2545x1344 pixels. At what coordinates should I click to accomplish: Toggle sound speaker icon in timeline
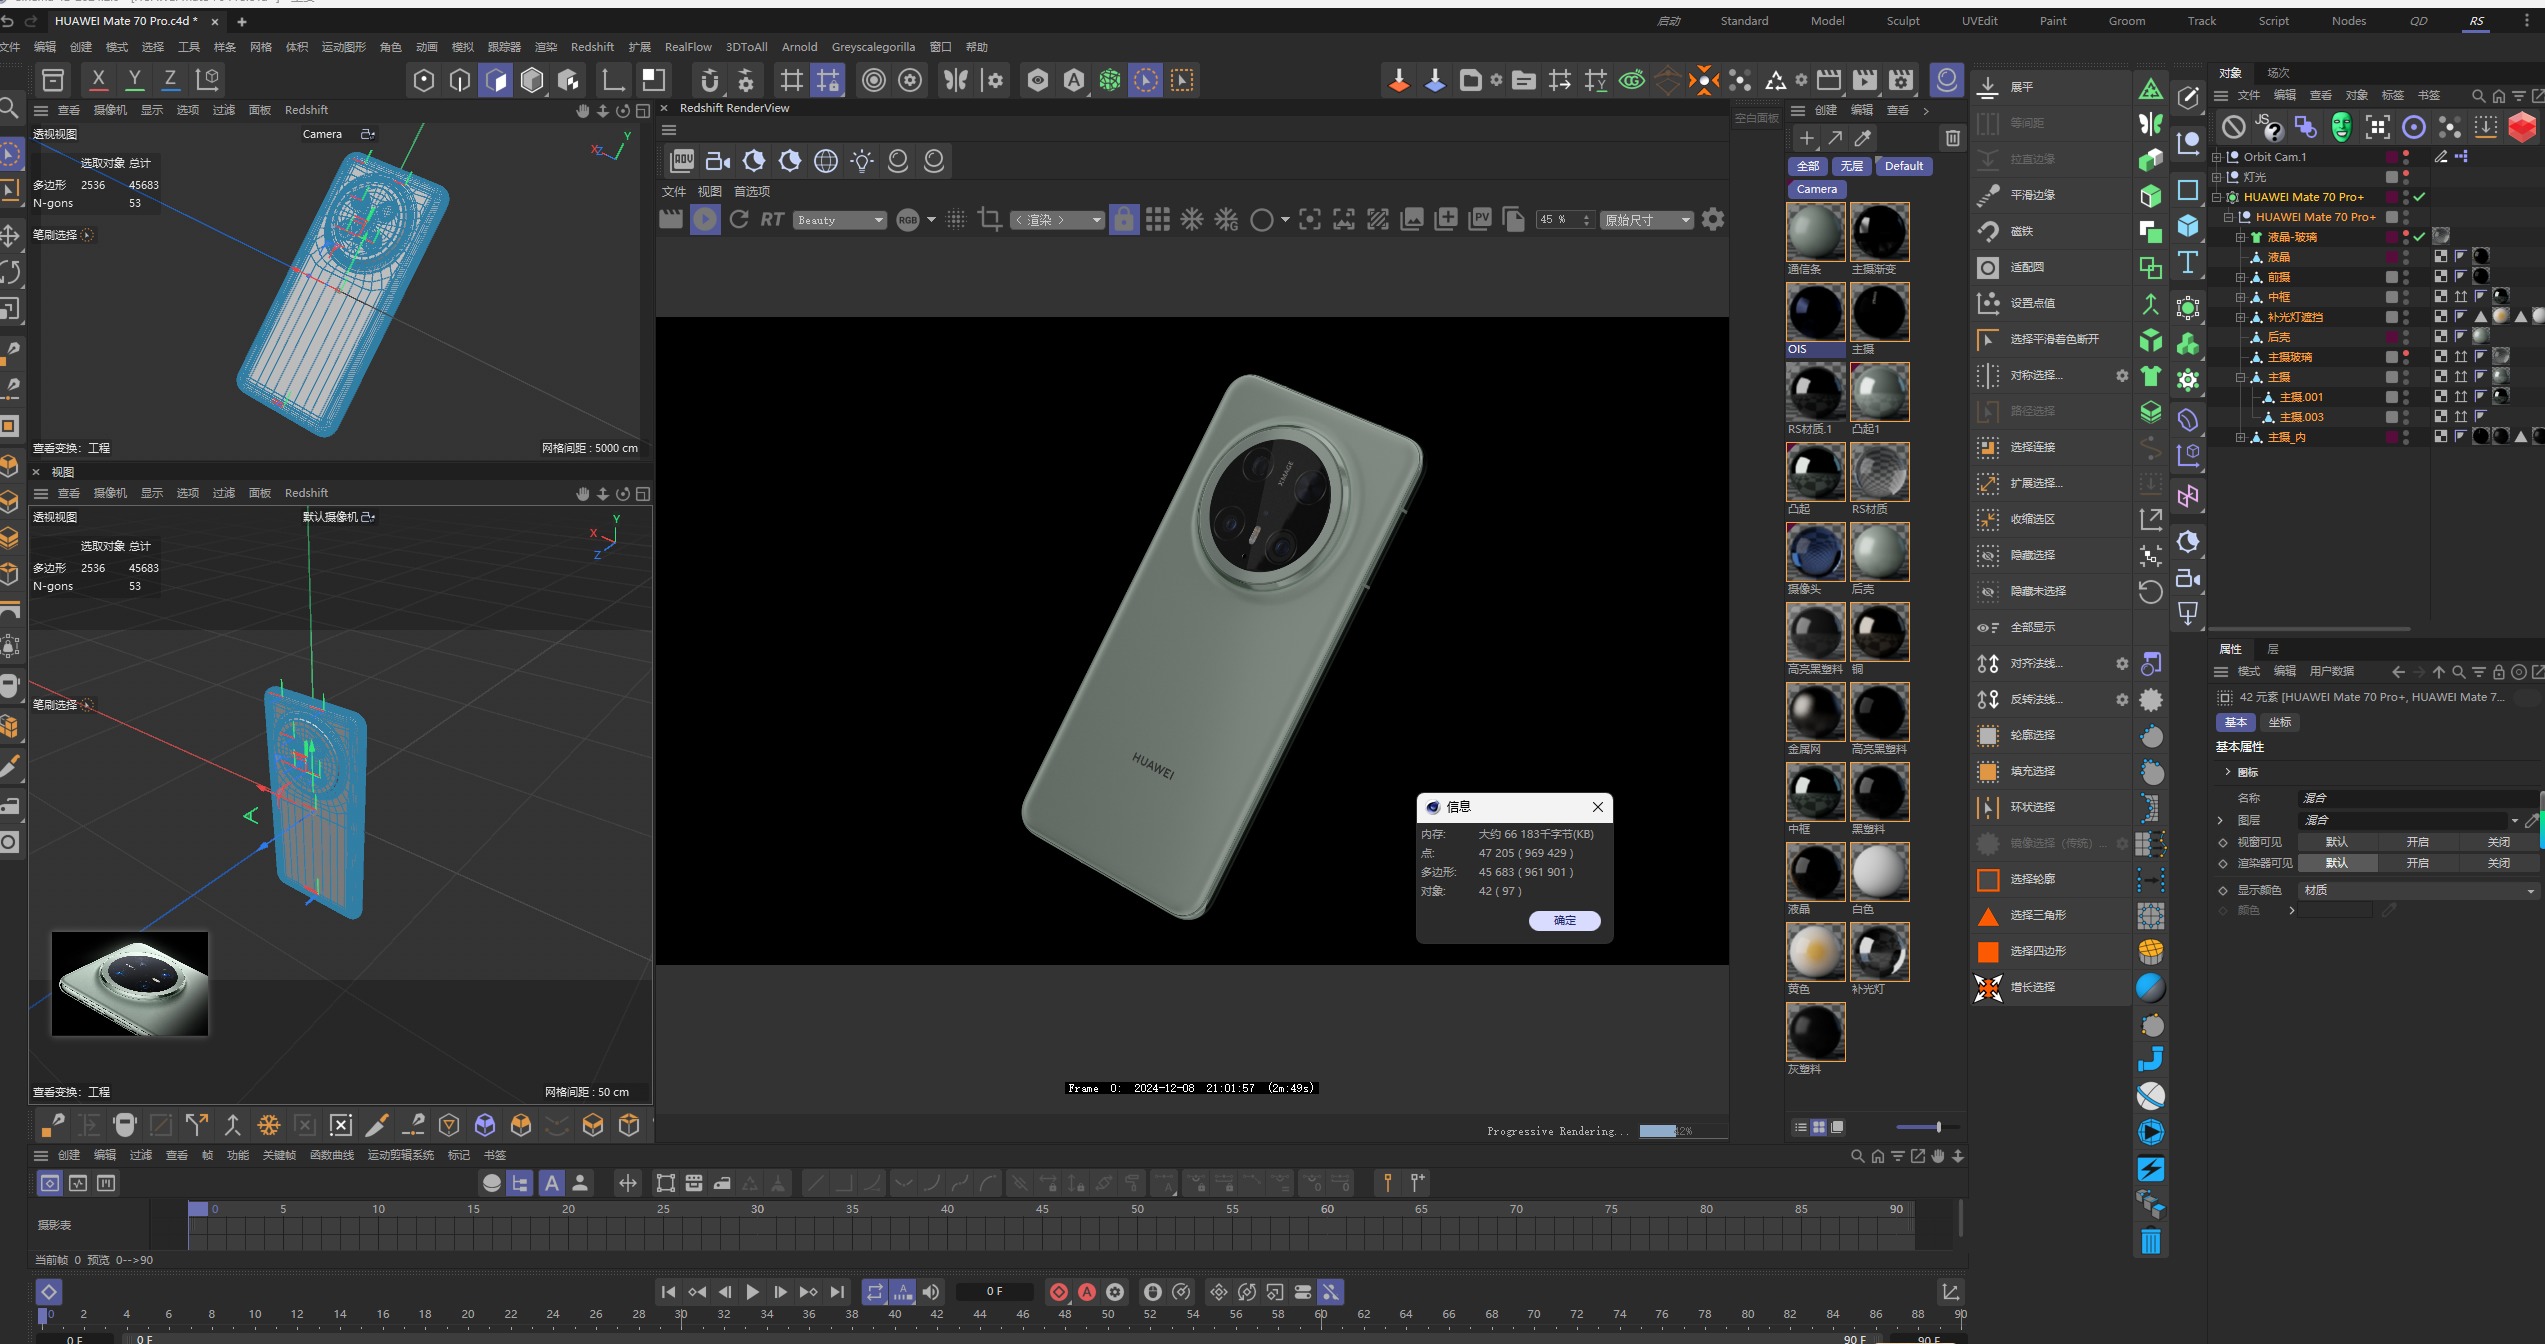pyautogui.click(x=931, y=1292)
